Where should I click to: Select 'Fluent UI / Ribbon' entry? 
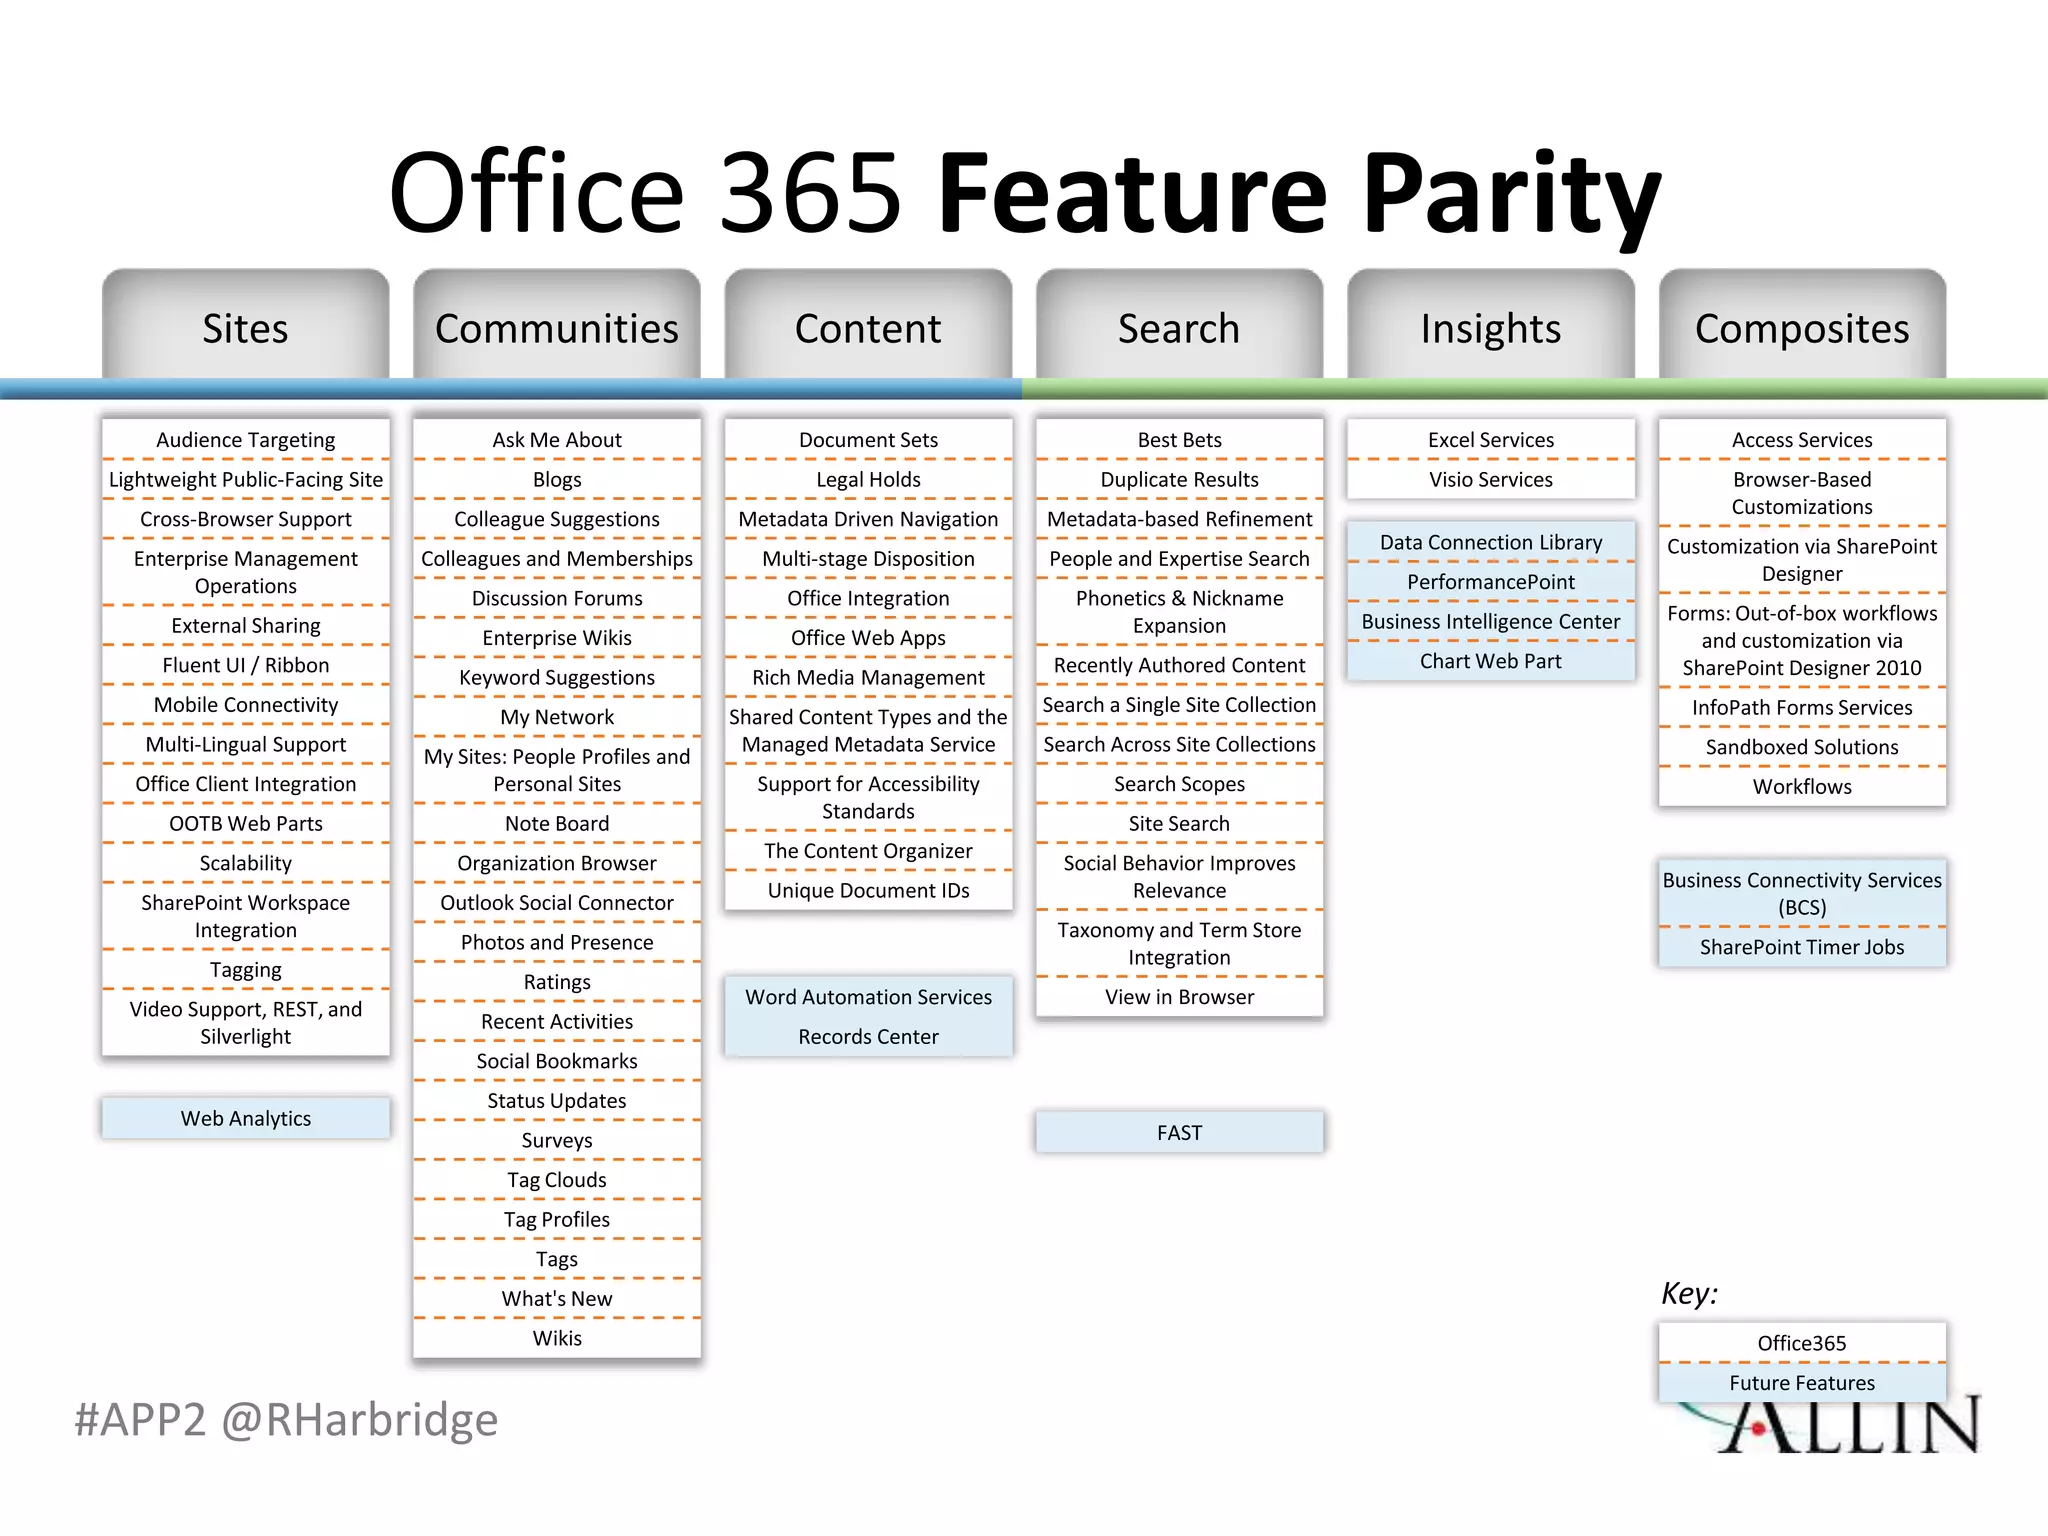(246, 665)
